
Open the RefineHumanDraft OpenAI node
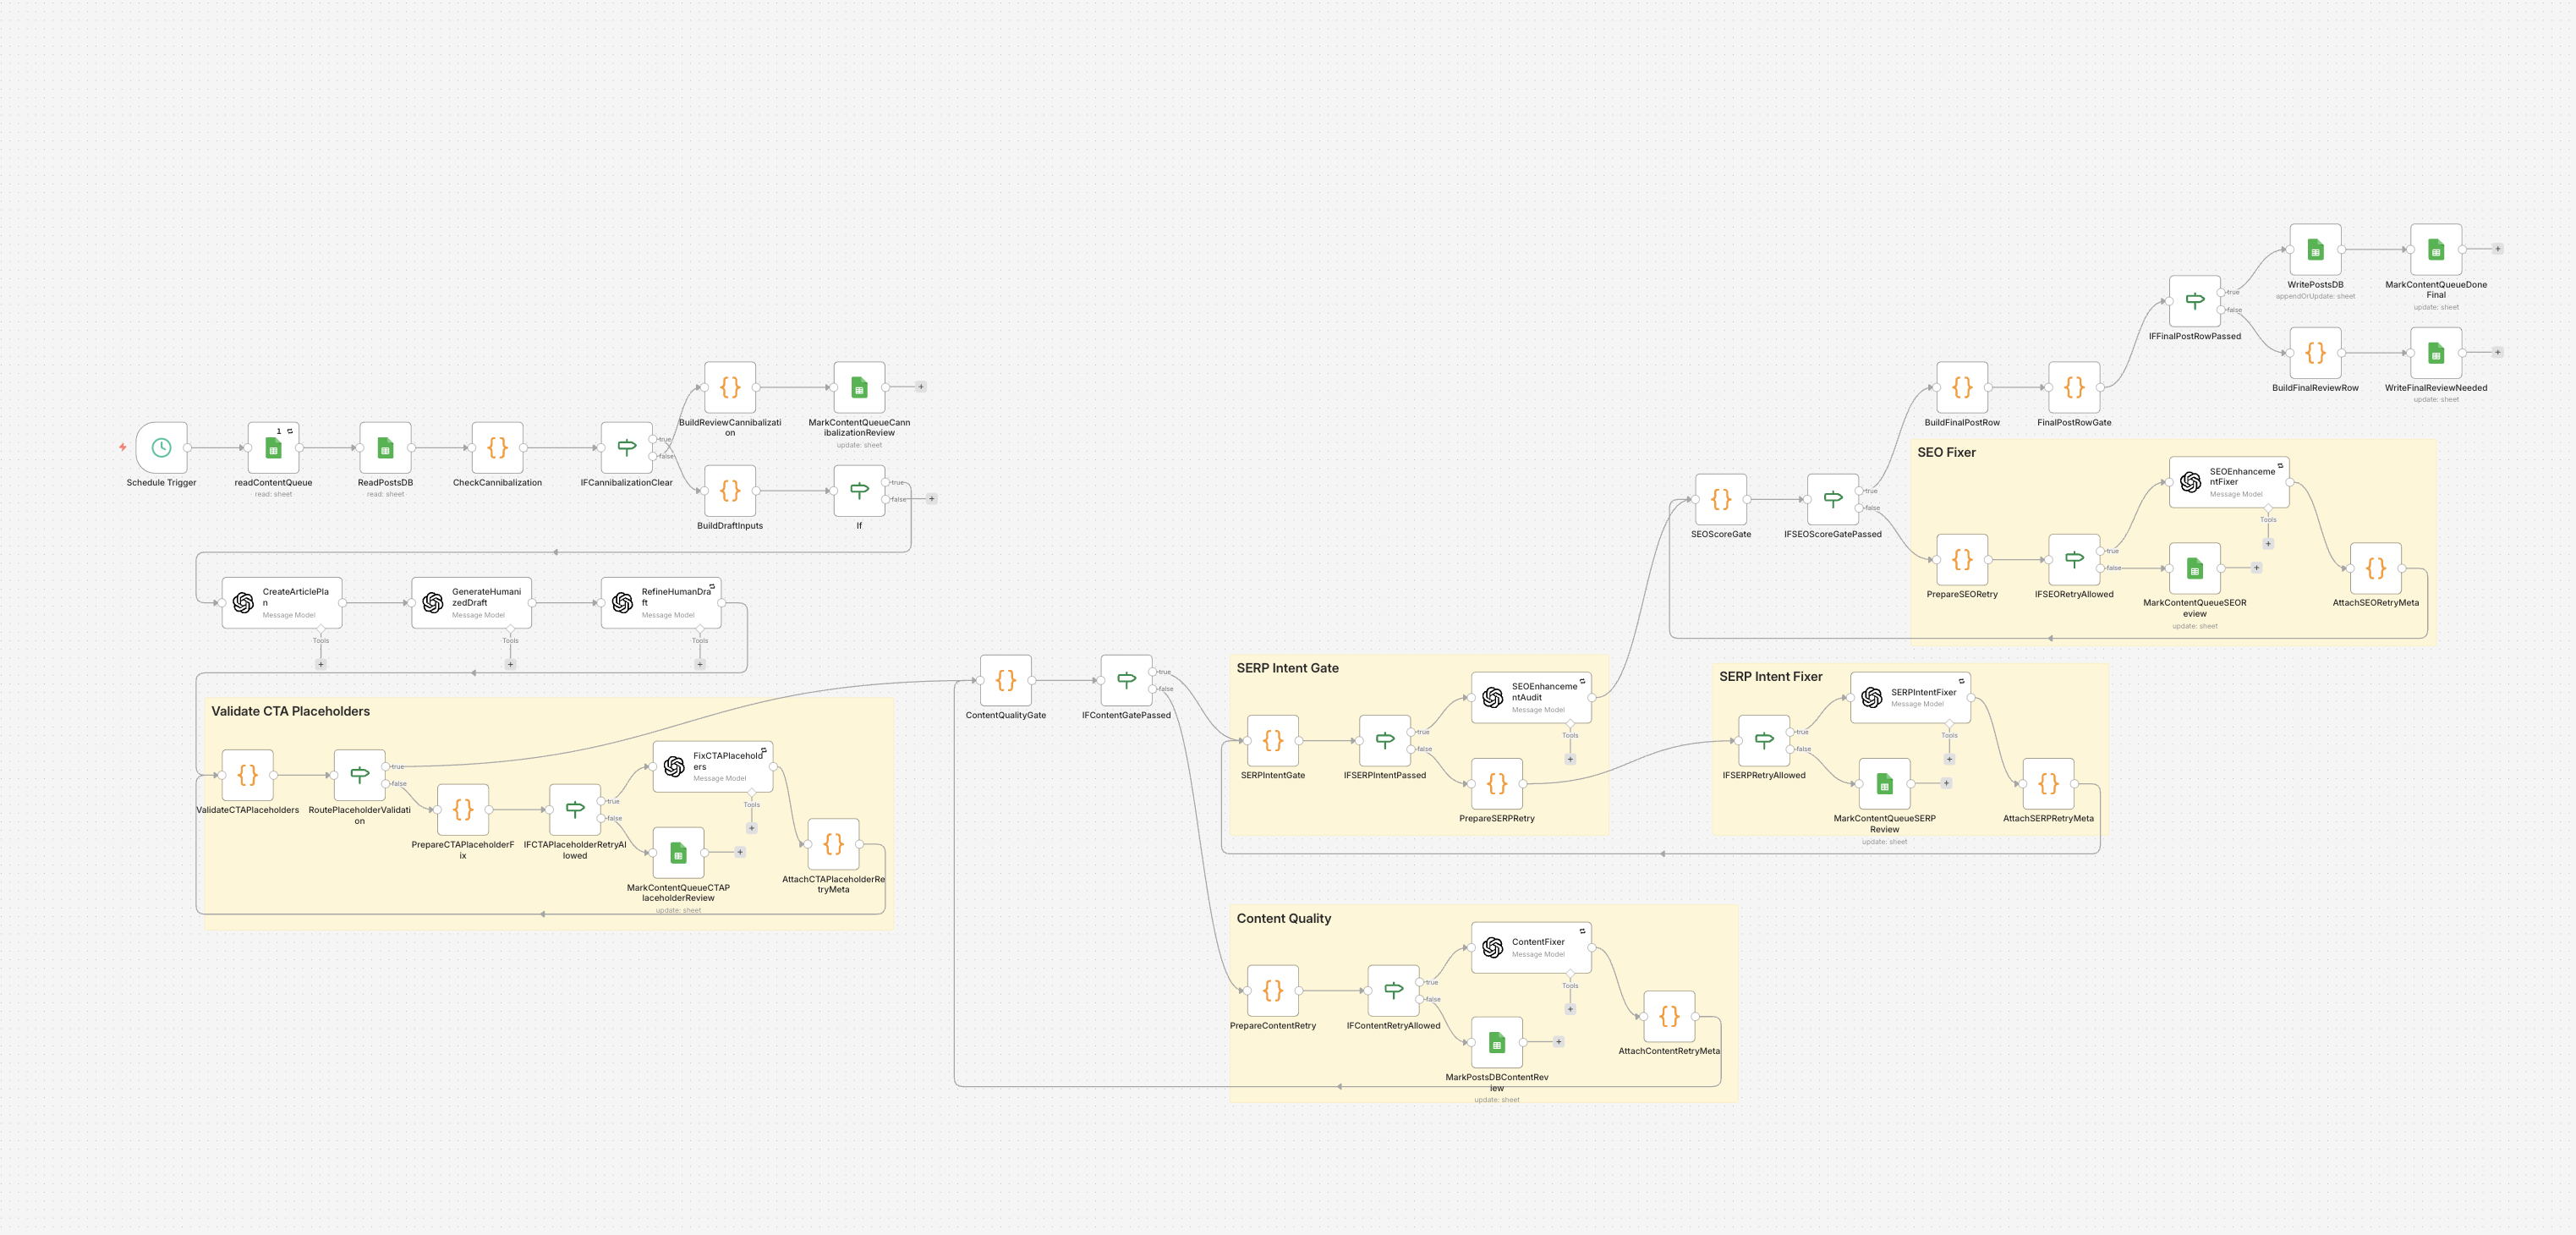coord(661,603)
